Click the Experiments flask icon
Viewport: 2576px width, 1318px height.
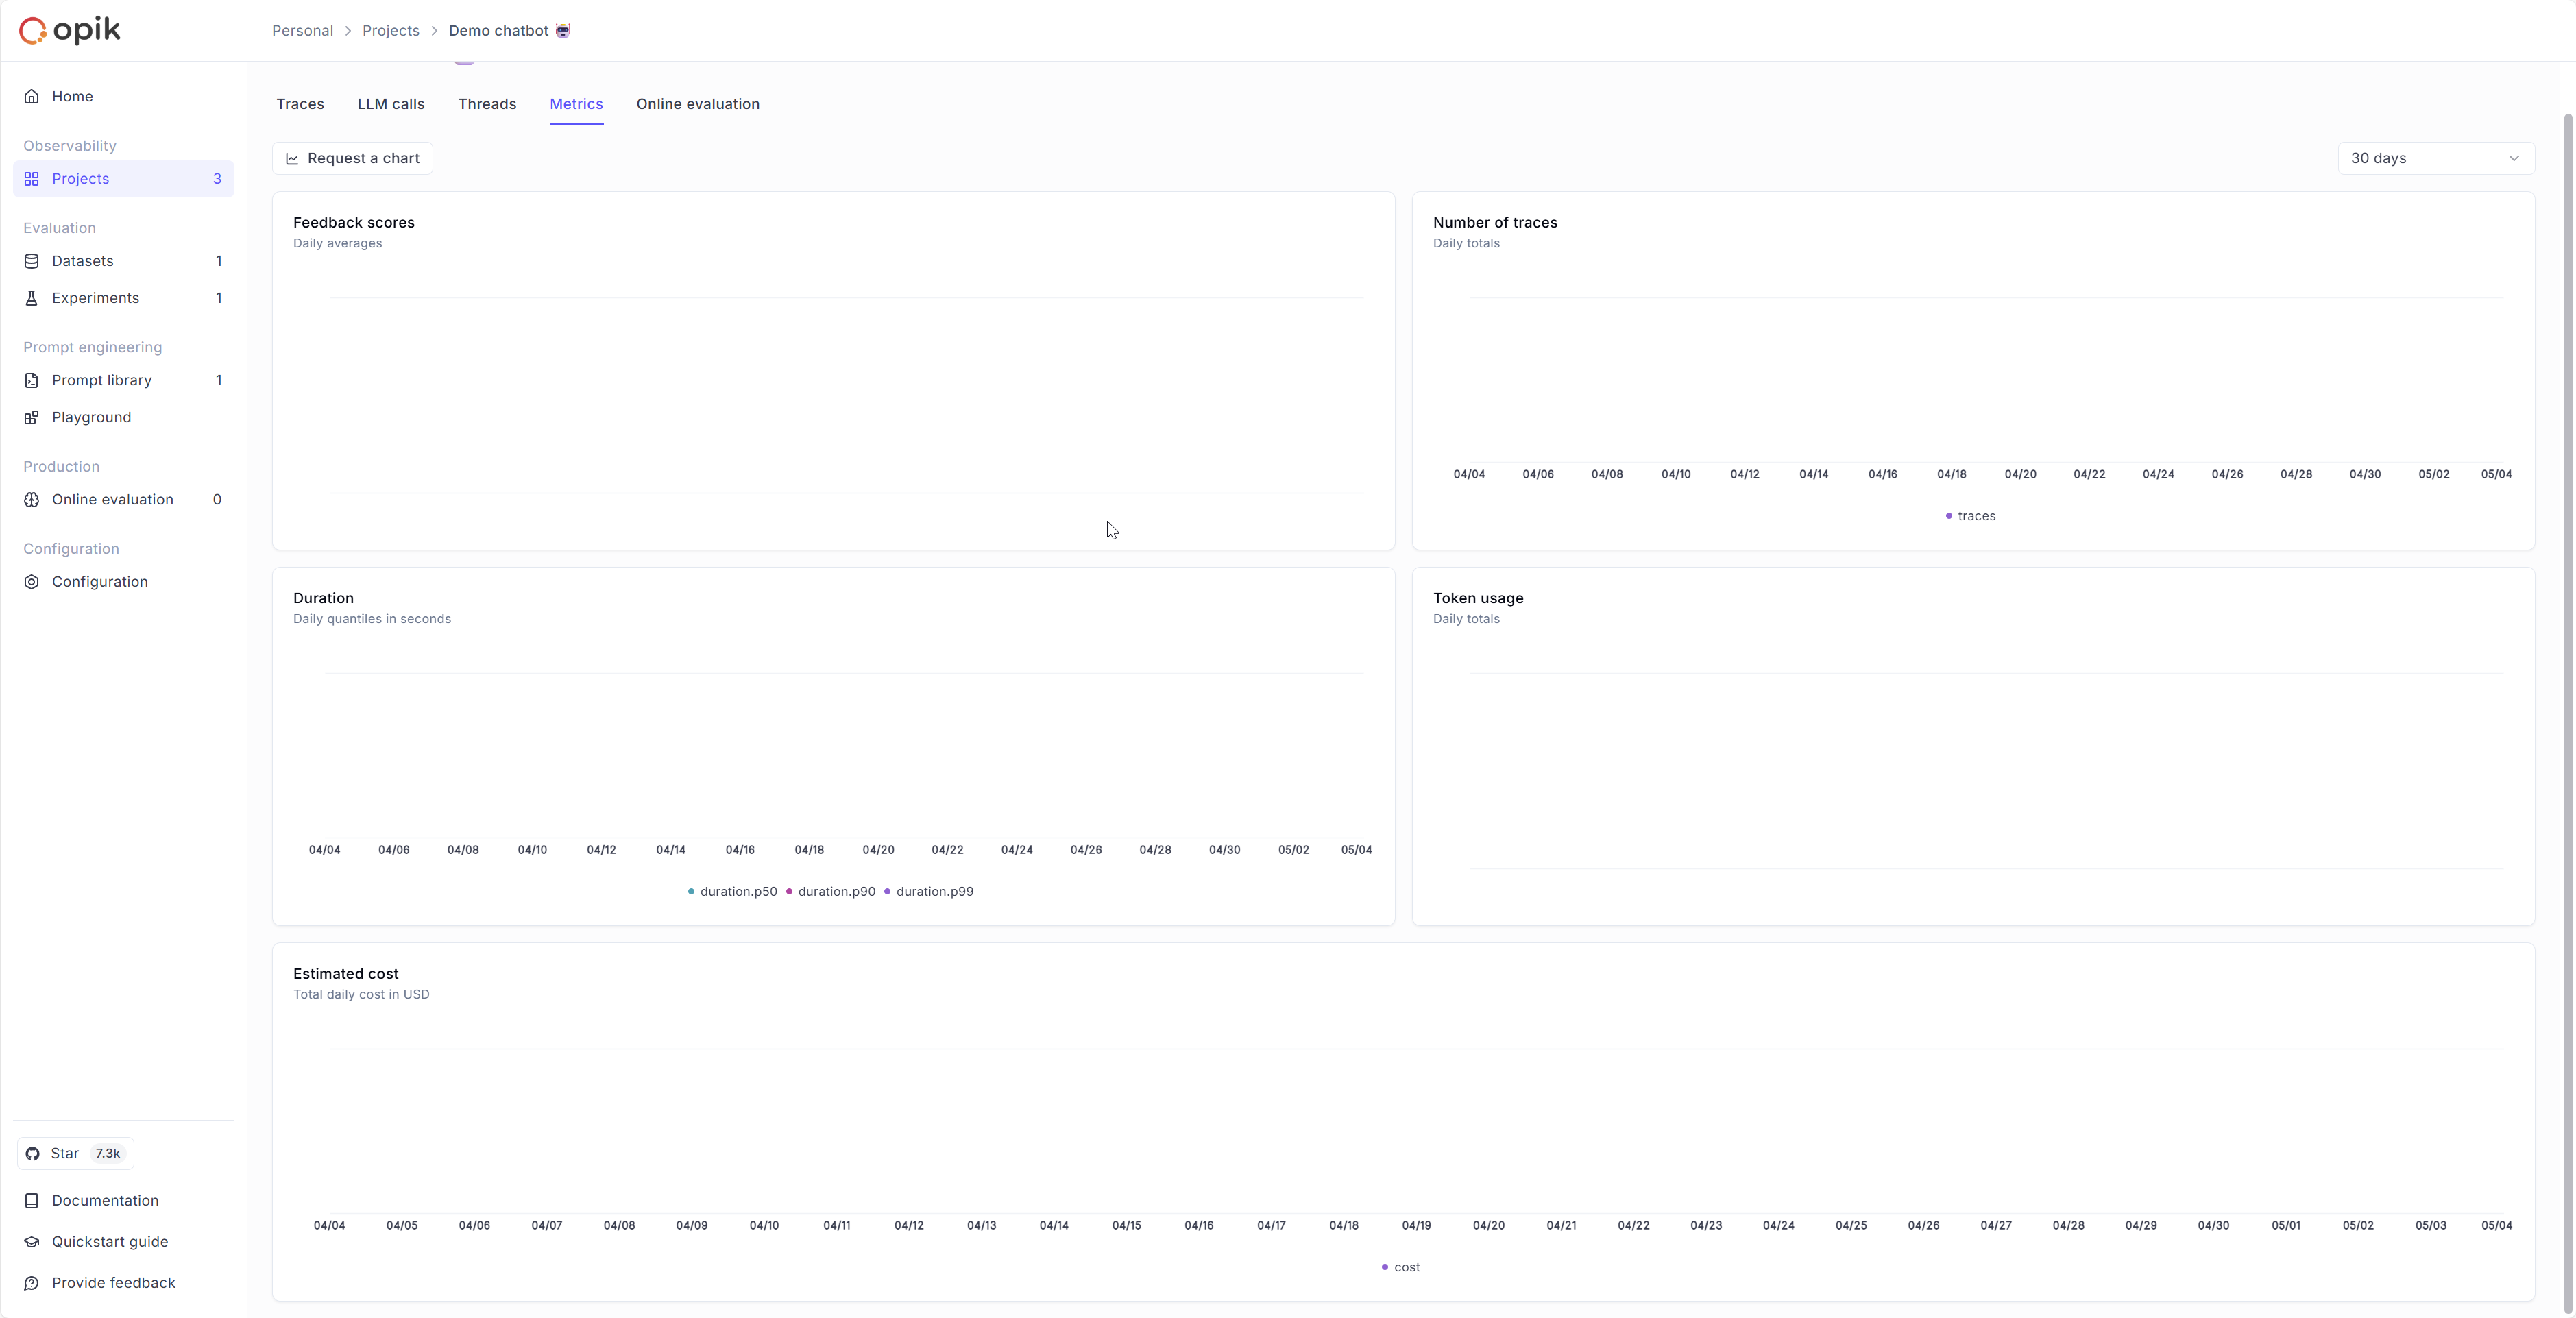click(32, 298)
